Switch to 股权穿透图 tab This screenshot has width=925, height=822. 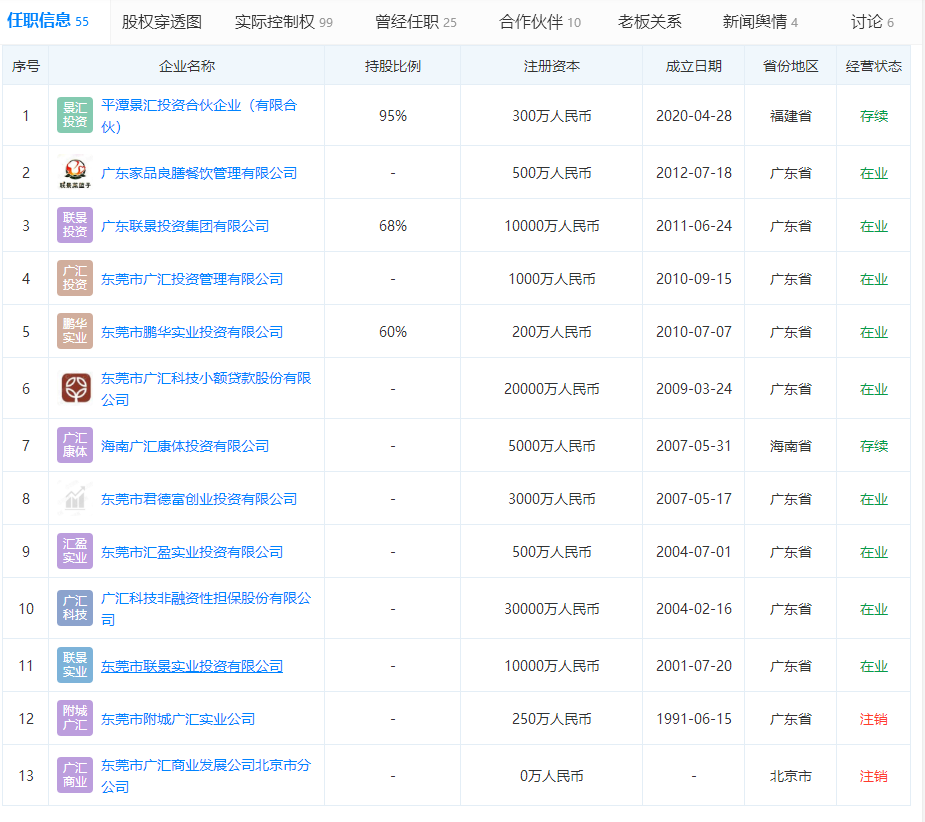click(x=162, y=22)
